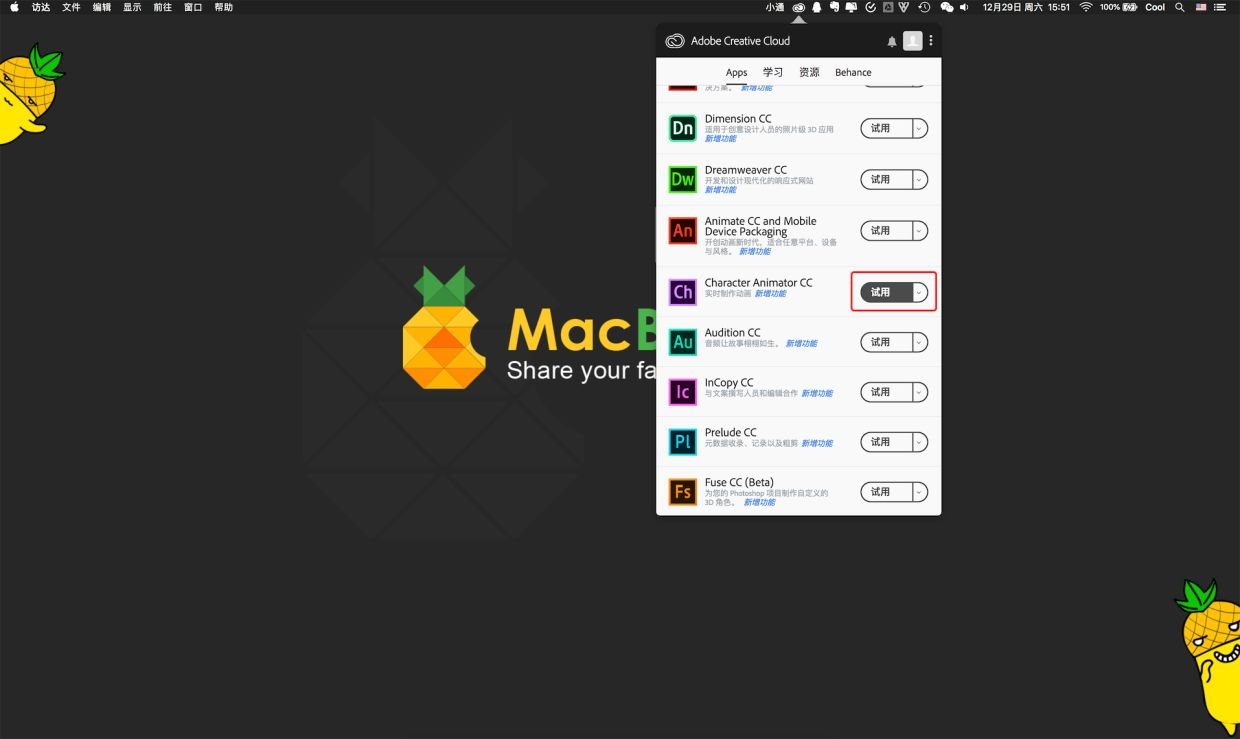Click the checkmark circle icon in menu bar
Screen dimensions: 1240x739
[870, 7]
